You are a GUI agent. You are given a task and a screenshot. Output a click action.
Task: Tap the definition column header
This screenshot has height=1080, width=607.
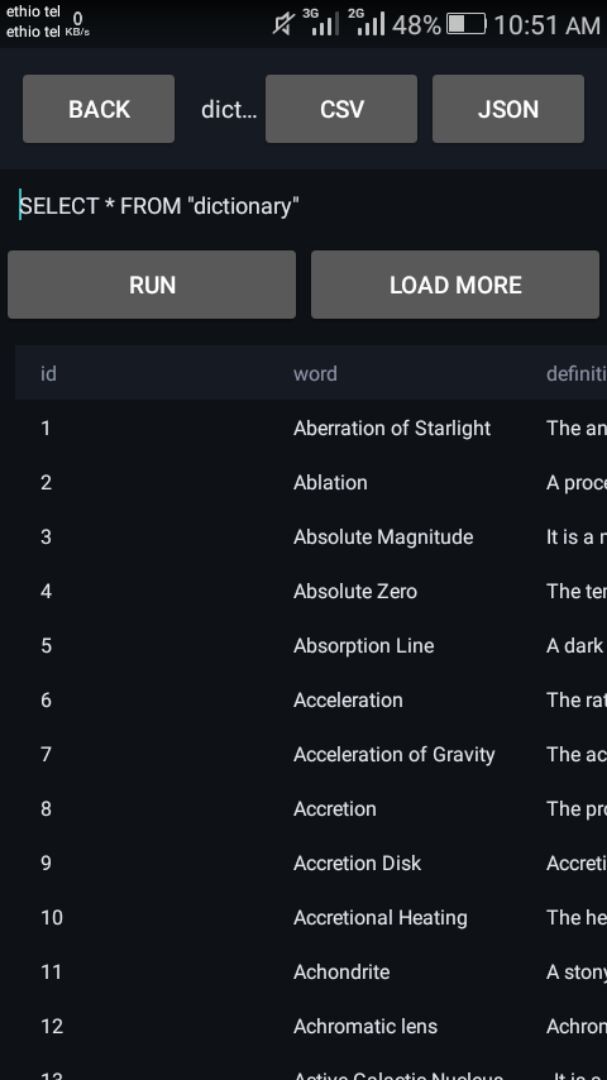click(x=576, y=374)
